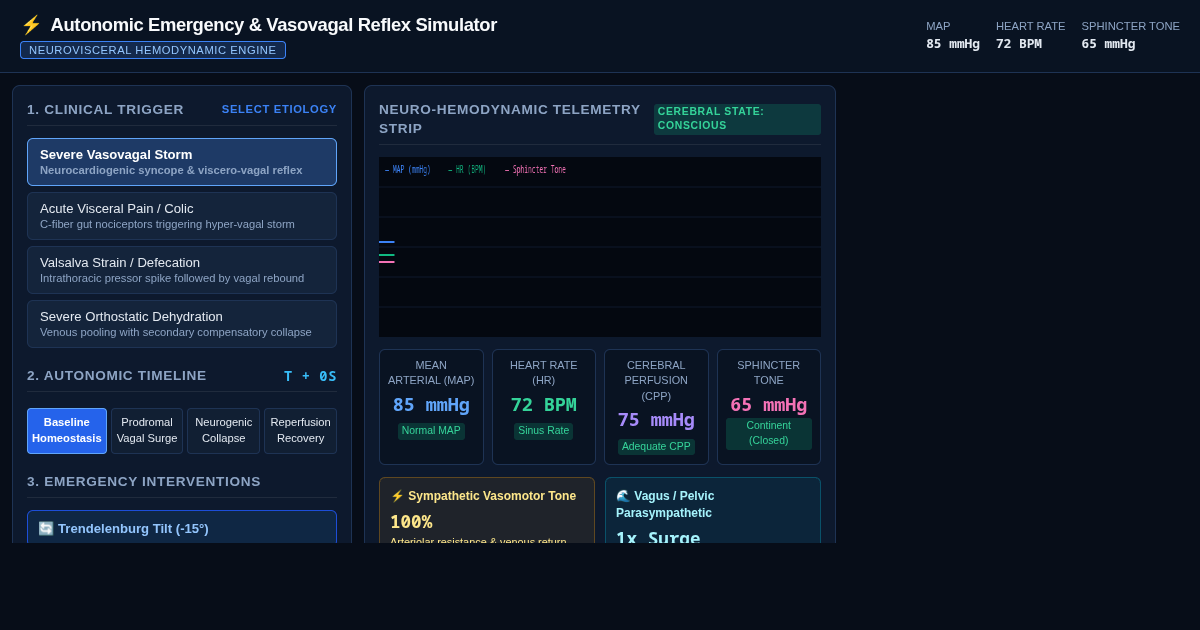Click header Sphincter Tone 65 mmHg readout
The height and width of the screenshot is (630, 1200).
tap(1130, 35)
